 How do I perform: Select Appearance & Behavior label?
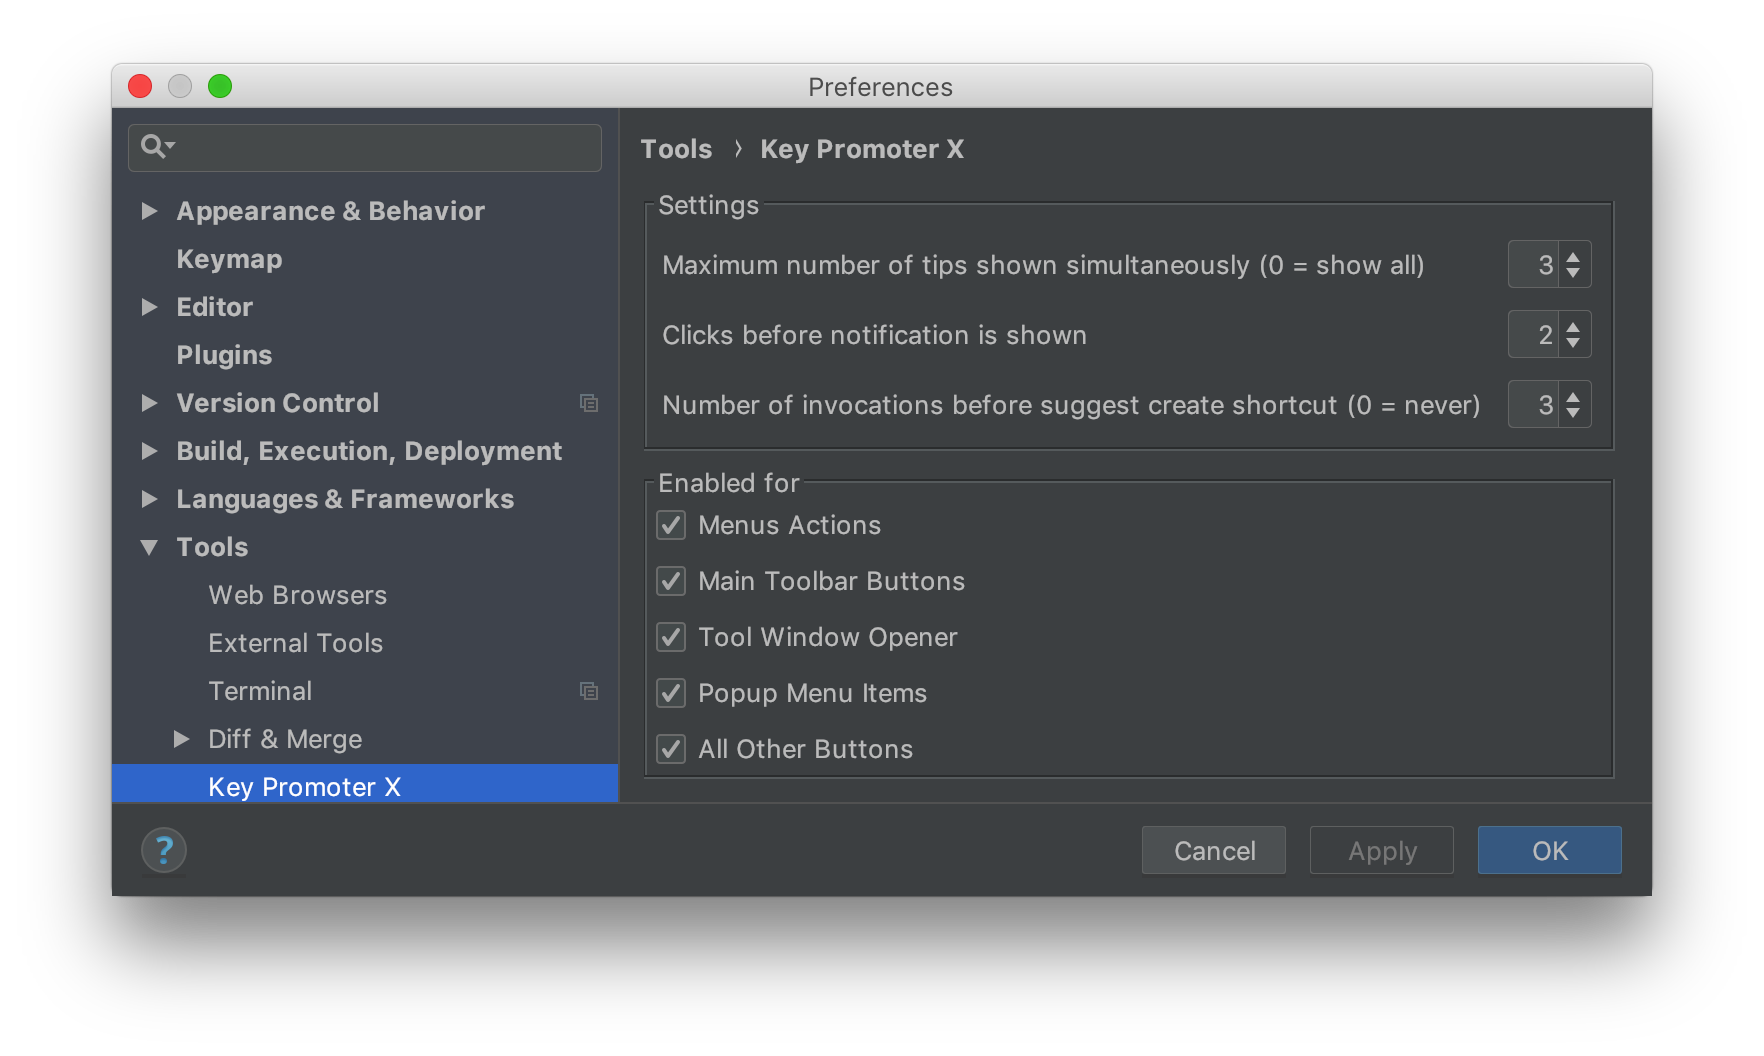[330, 211]
